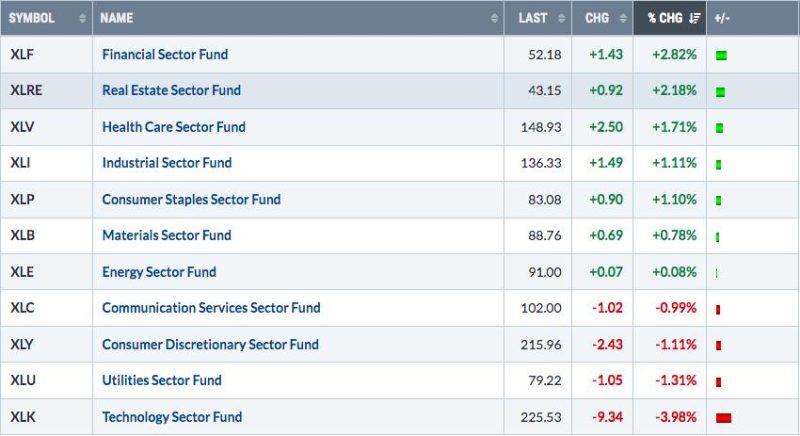This screenshot has height=436, width=800.
Task: Click the XLV red-free green performance bar
Action: pos(719,127)
